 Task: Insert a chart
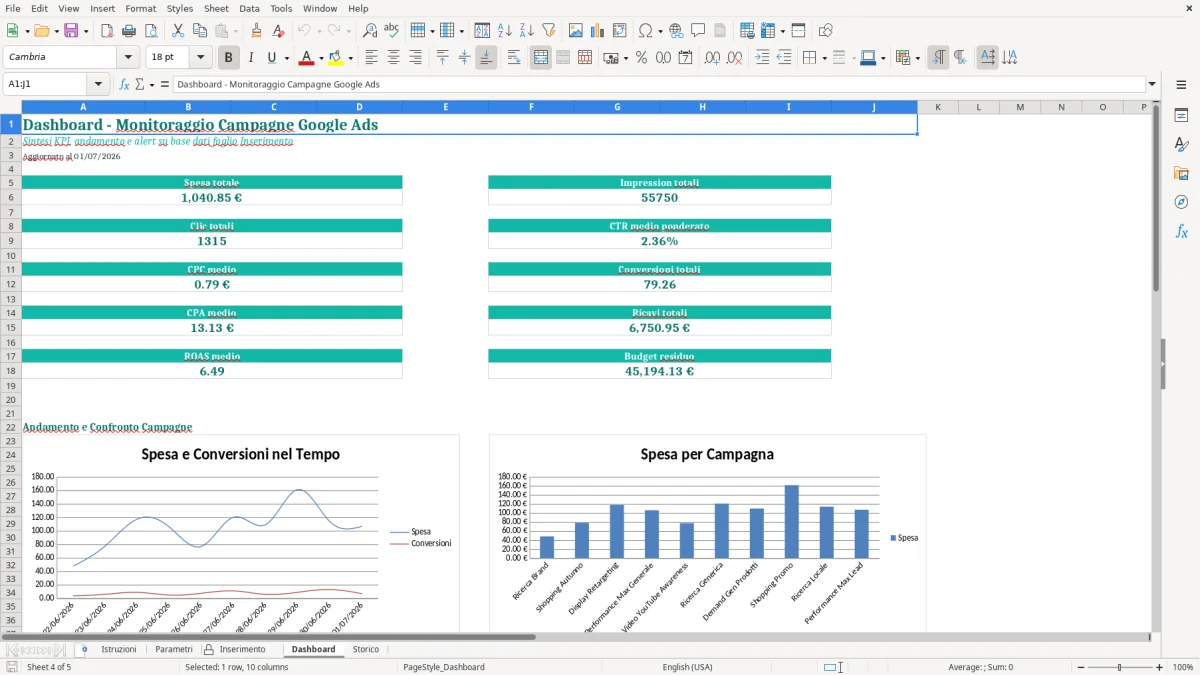click(x=598, y=31)
